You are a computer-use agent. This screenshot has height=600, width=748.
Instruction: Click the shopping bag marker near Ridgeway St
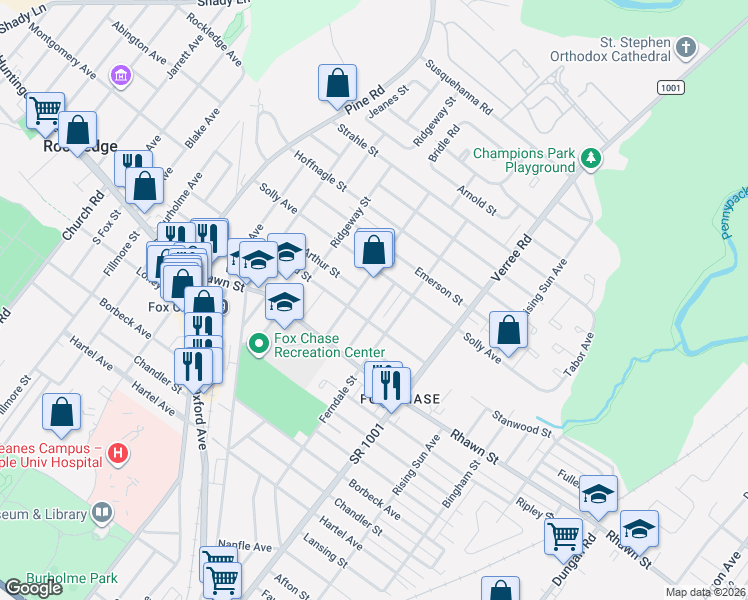[x=373, y=251]
